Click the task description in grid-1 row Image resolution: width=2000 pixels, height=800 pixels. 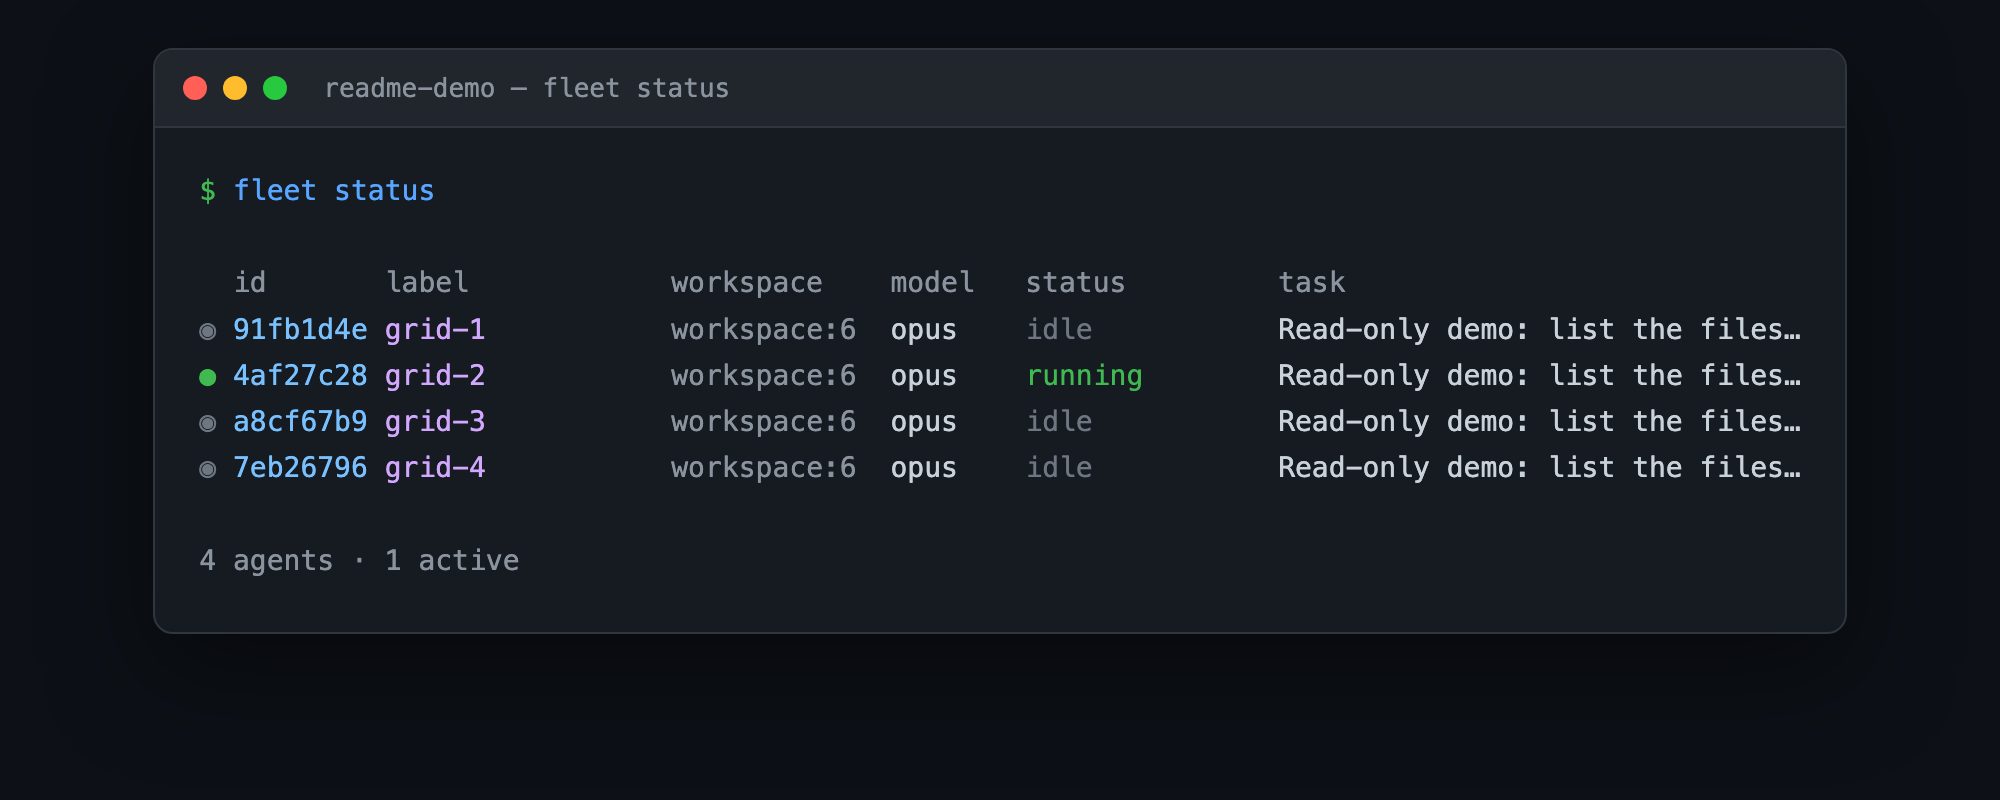[1540, 330]
